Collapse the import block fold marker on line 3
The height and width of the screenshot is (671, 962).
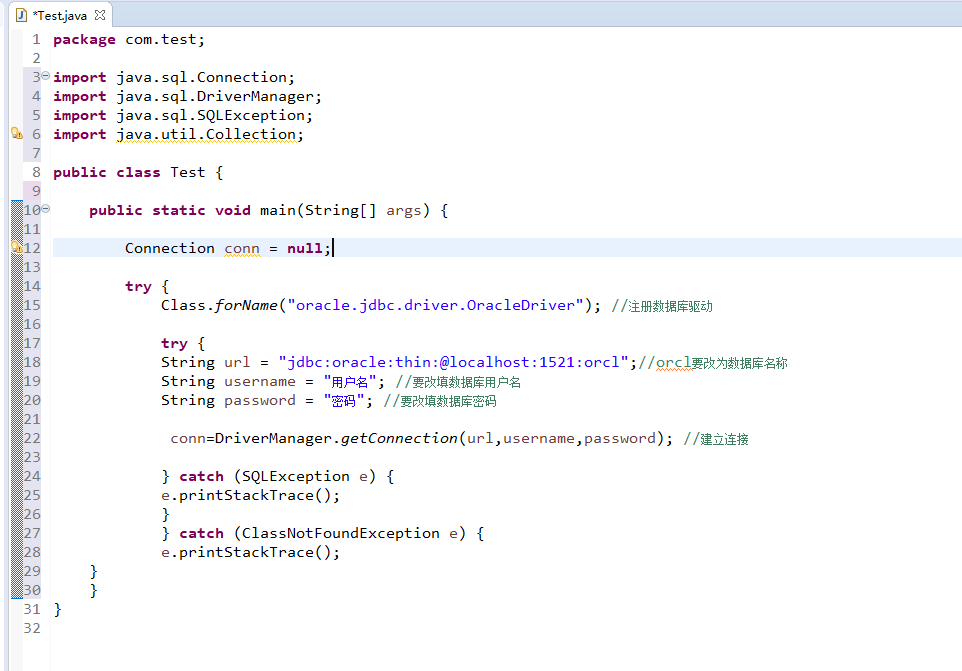(45, 76)
